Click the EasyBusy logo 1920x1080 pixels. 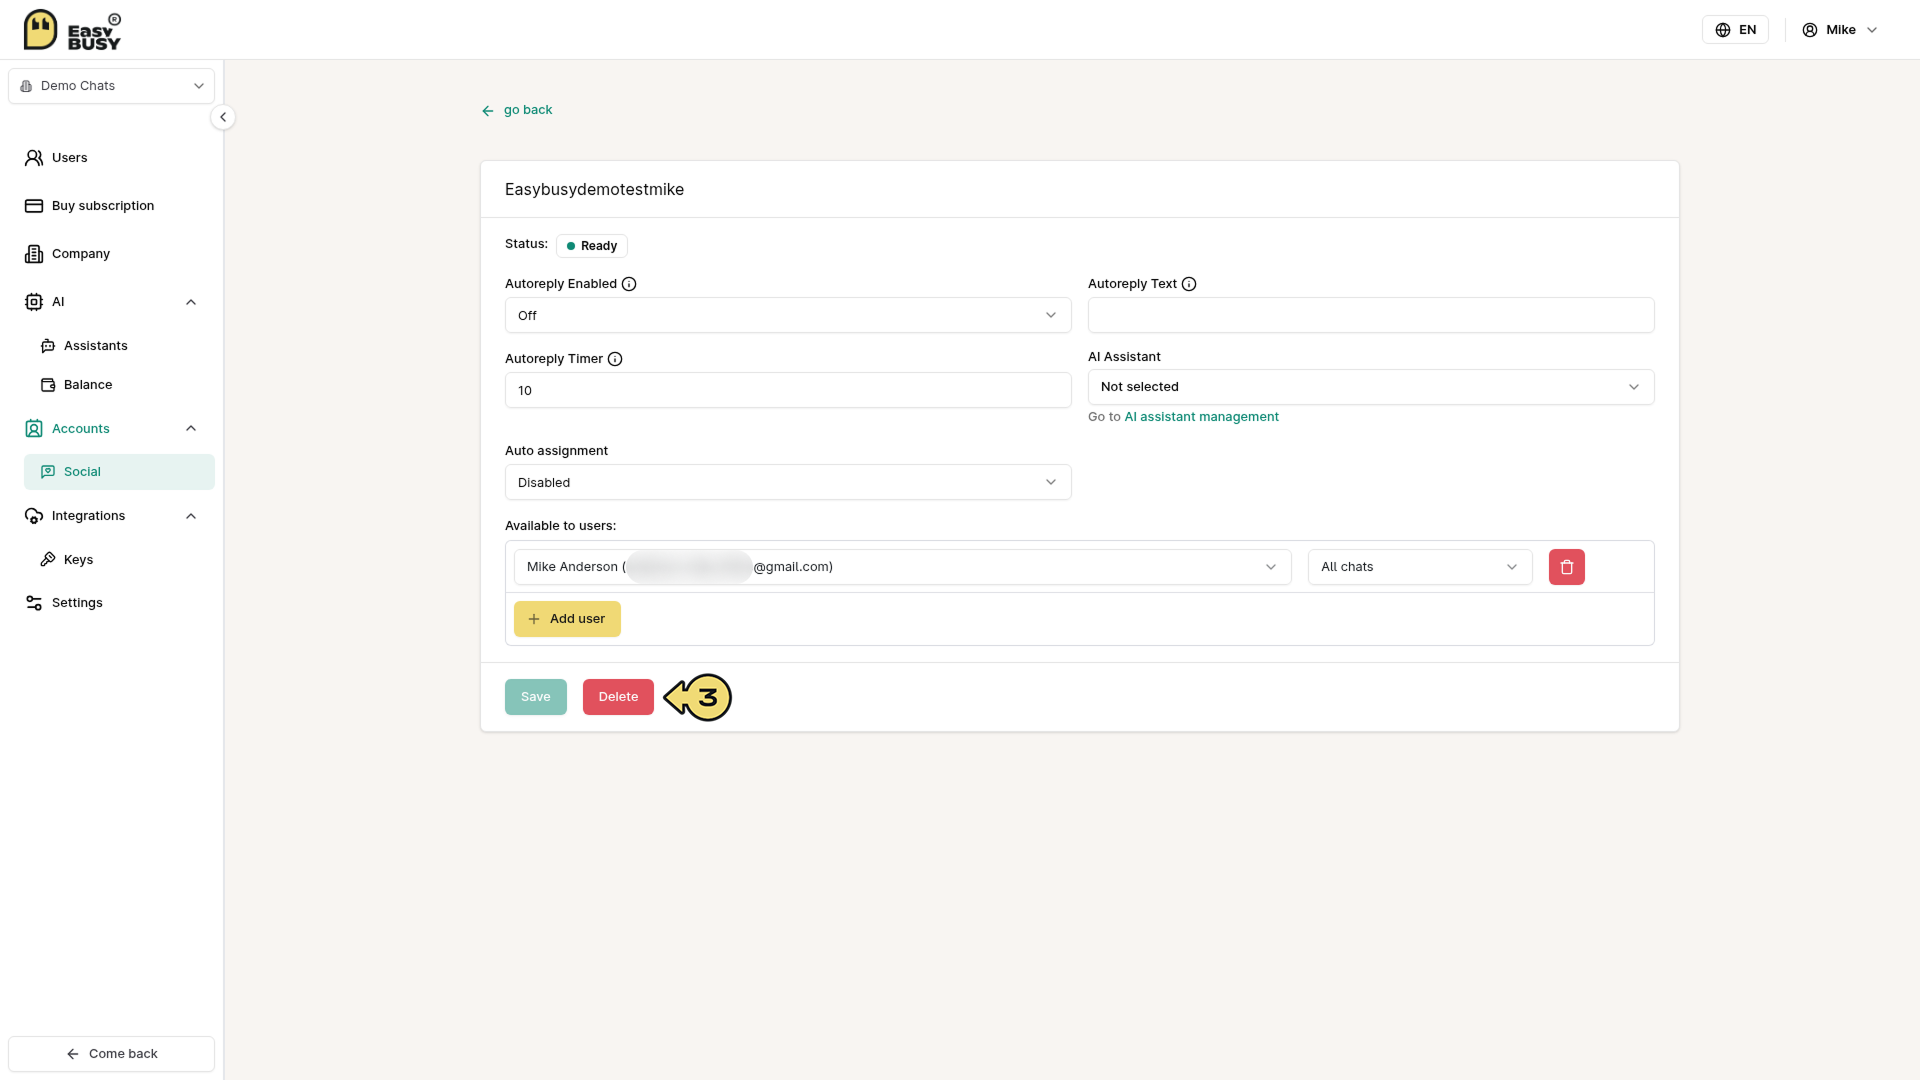(72, 30)
